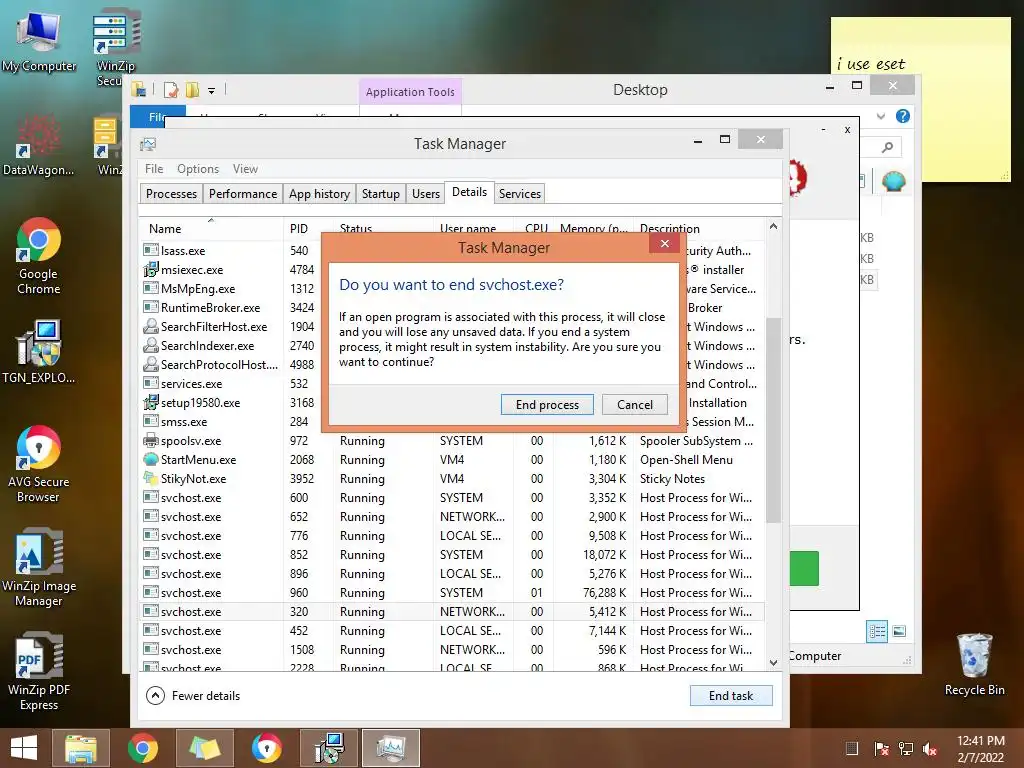Image resolution: width=1024 pixels, height=768 pixels.
Task: Open the Startup tab
Action: pyautogui.click(x=381, y=193)
